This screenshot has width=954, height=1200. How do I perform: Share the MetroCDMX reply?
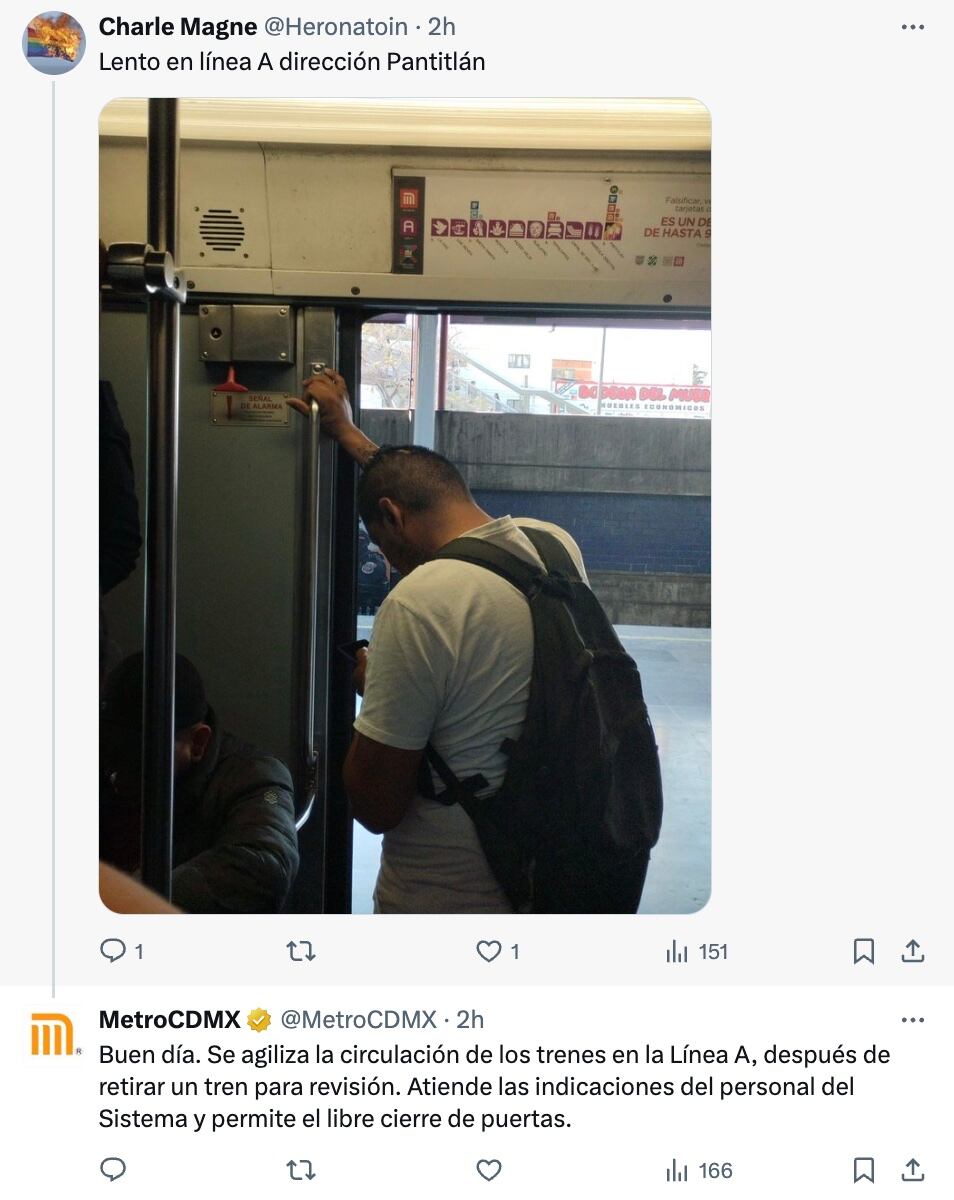point(913,1169)
